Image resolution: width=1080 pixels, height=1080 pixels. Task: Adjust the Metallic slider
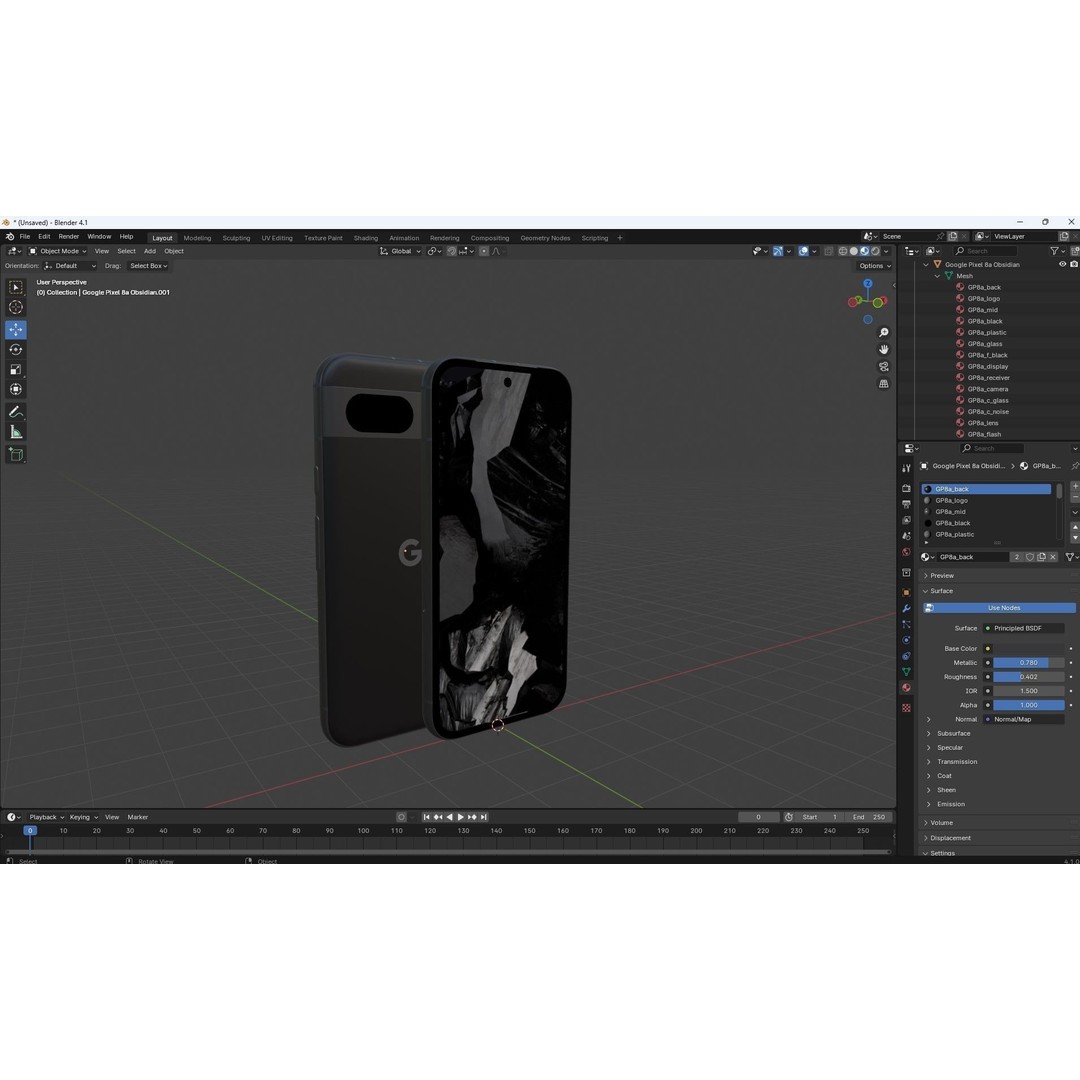[x=1028, y=663]
